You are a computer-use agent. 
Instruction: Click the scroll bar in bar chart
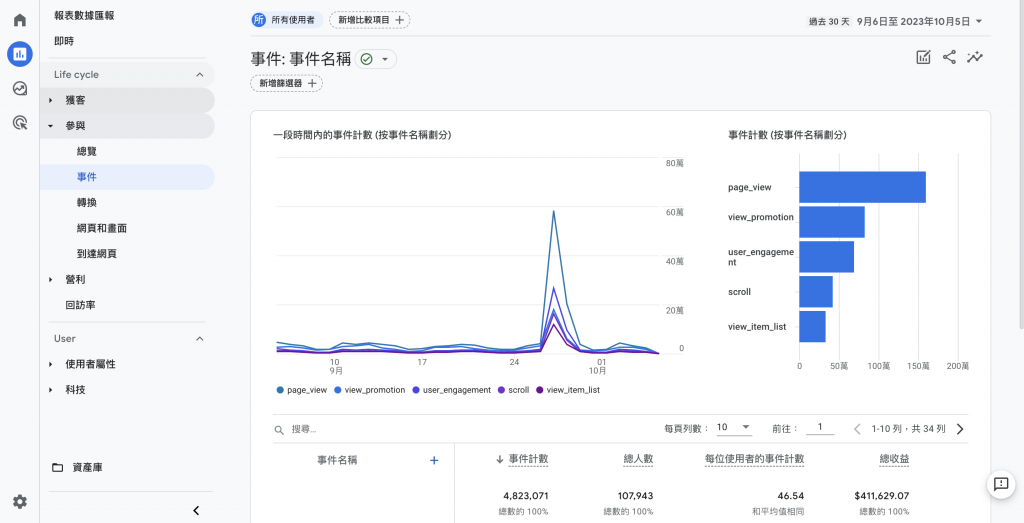click(816, 292)
